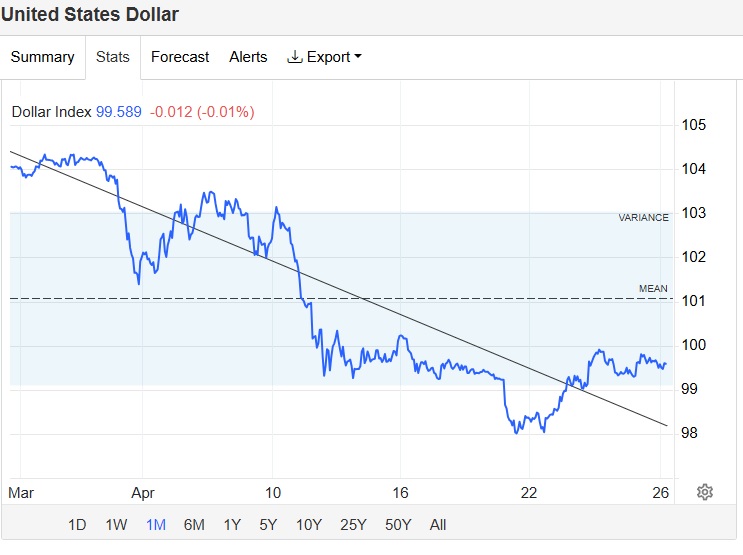This screenshot has height=555, width=743.
Task: Show the 5Y chart range
Action: tap(268, 524)
